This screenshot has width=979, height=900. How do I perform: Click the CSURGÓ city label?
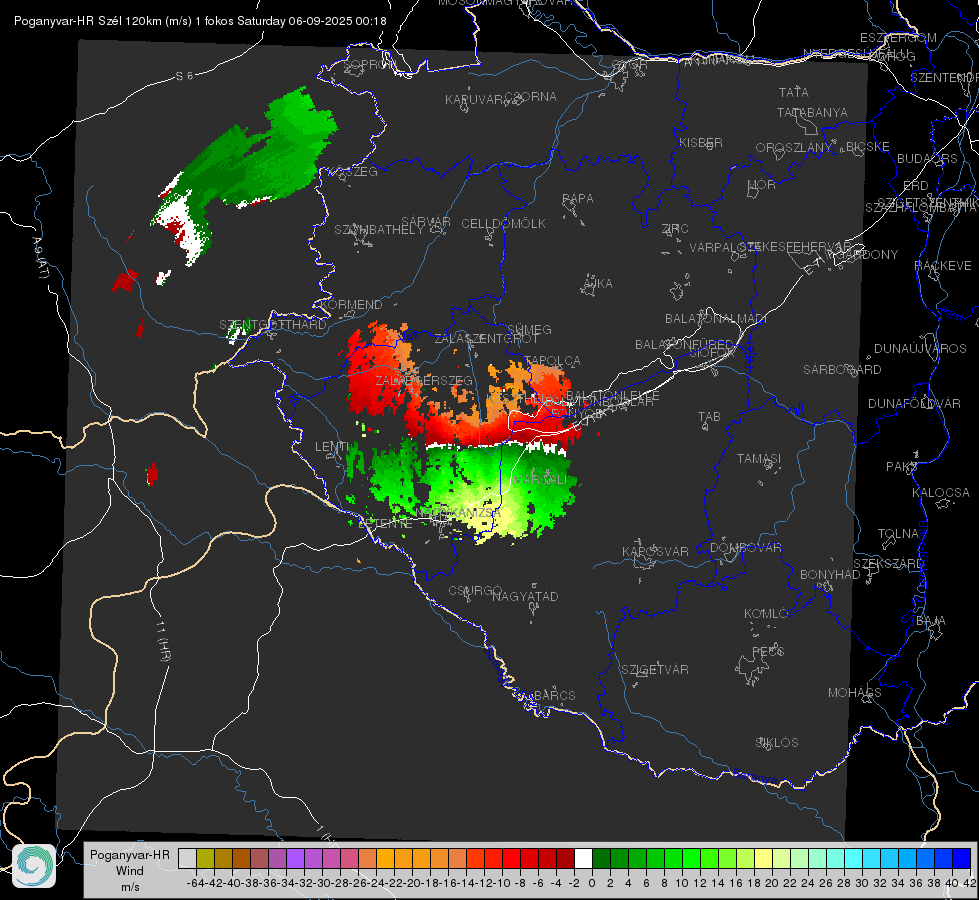(475, 591)
